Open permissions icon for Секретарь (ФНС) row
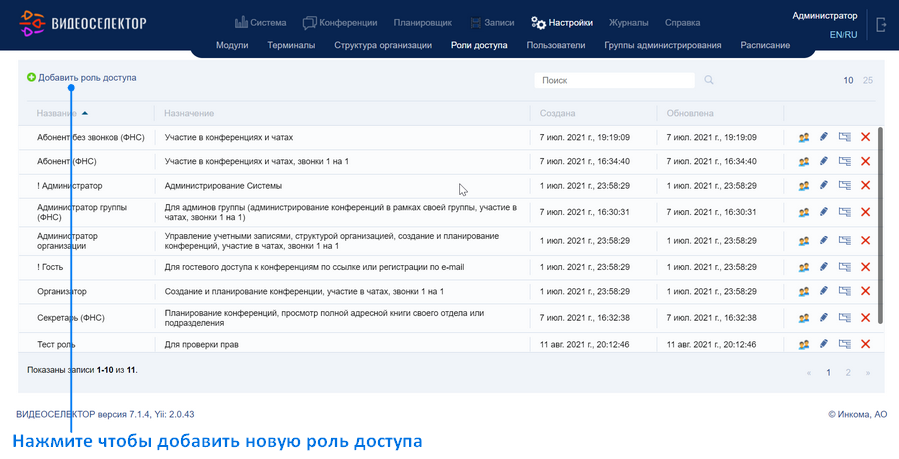Image resolution: width=899 pixels, height=459 pixels. point(845,317)
